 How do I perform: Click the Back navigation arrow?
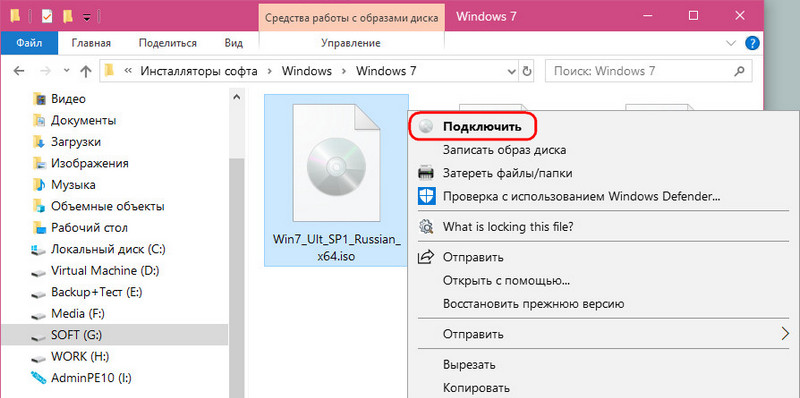point(19,71)
